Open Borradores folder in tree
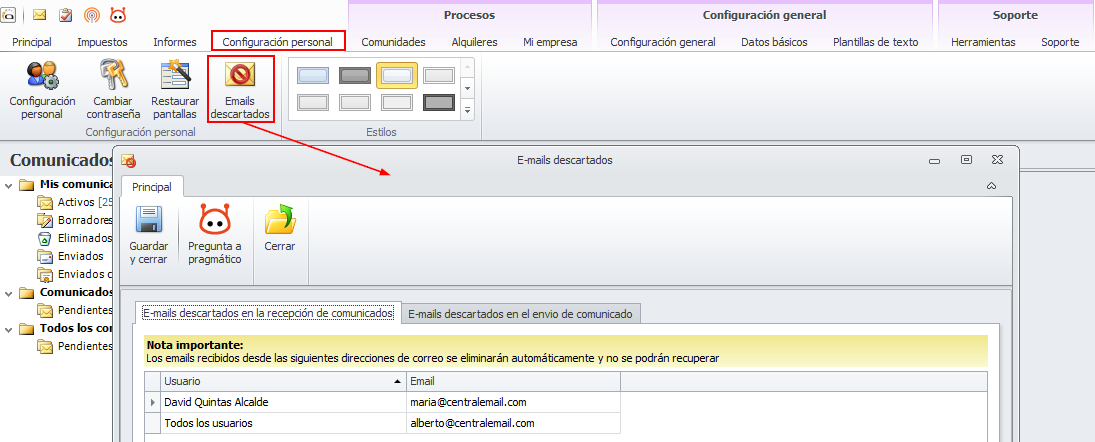 pyautogui.click(x=75, y=220)
